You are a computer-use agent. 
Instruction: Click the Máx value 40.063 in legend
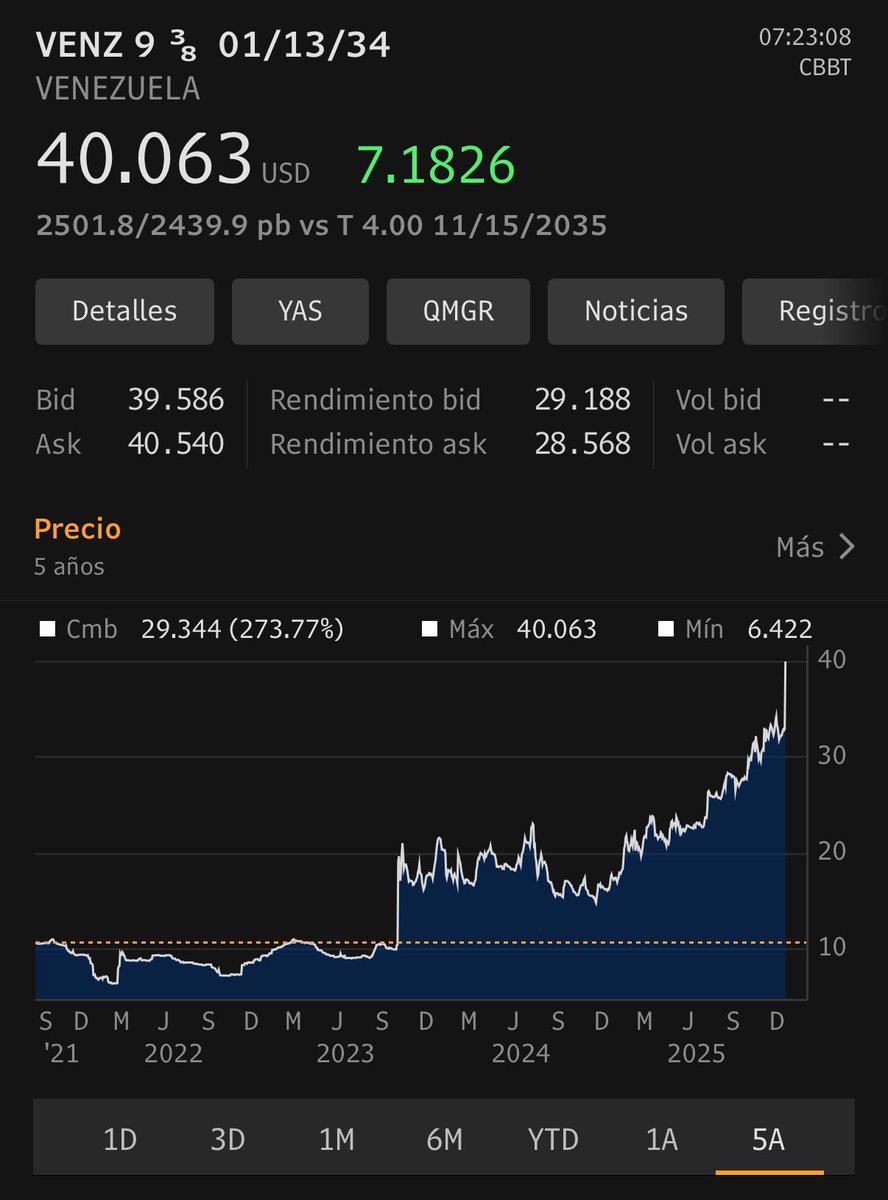pos(557,630)
